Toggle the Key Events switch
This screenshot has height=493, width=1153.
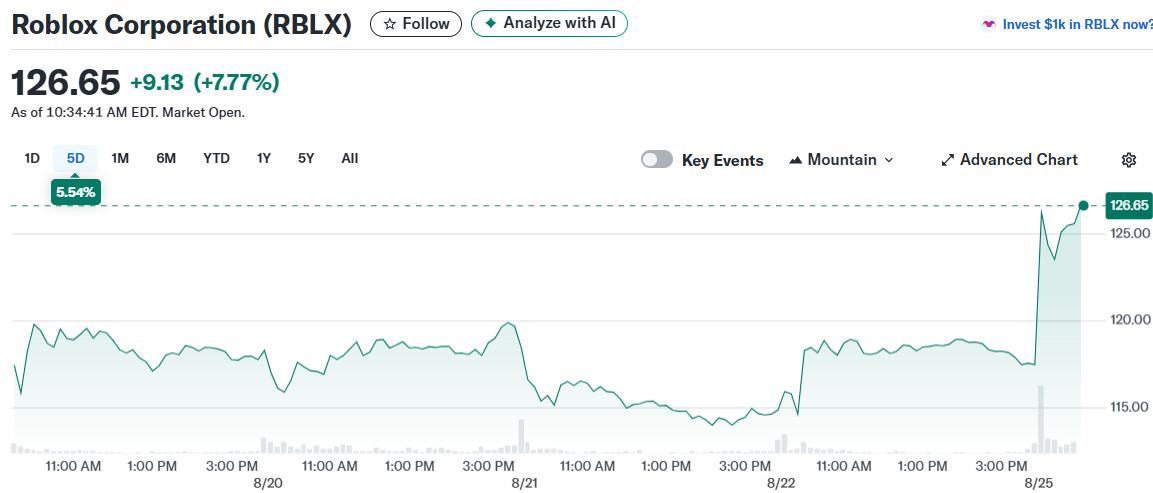pyautogui.click(x=657, y=160)
